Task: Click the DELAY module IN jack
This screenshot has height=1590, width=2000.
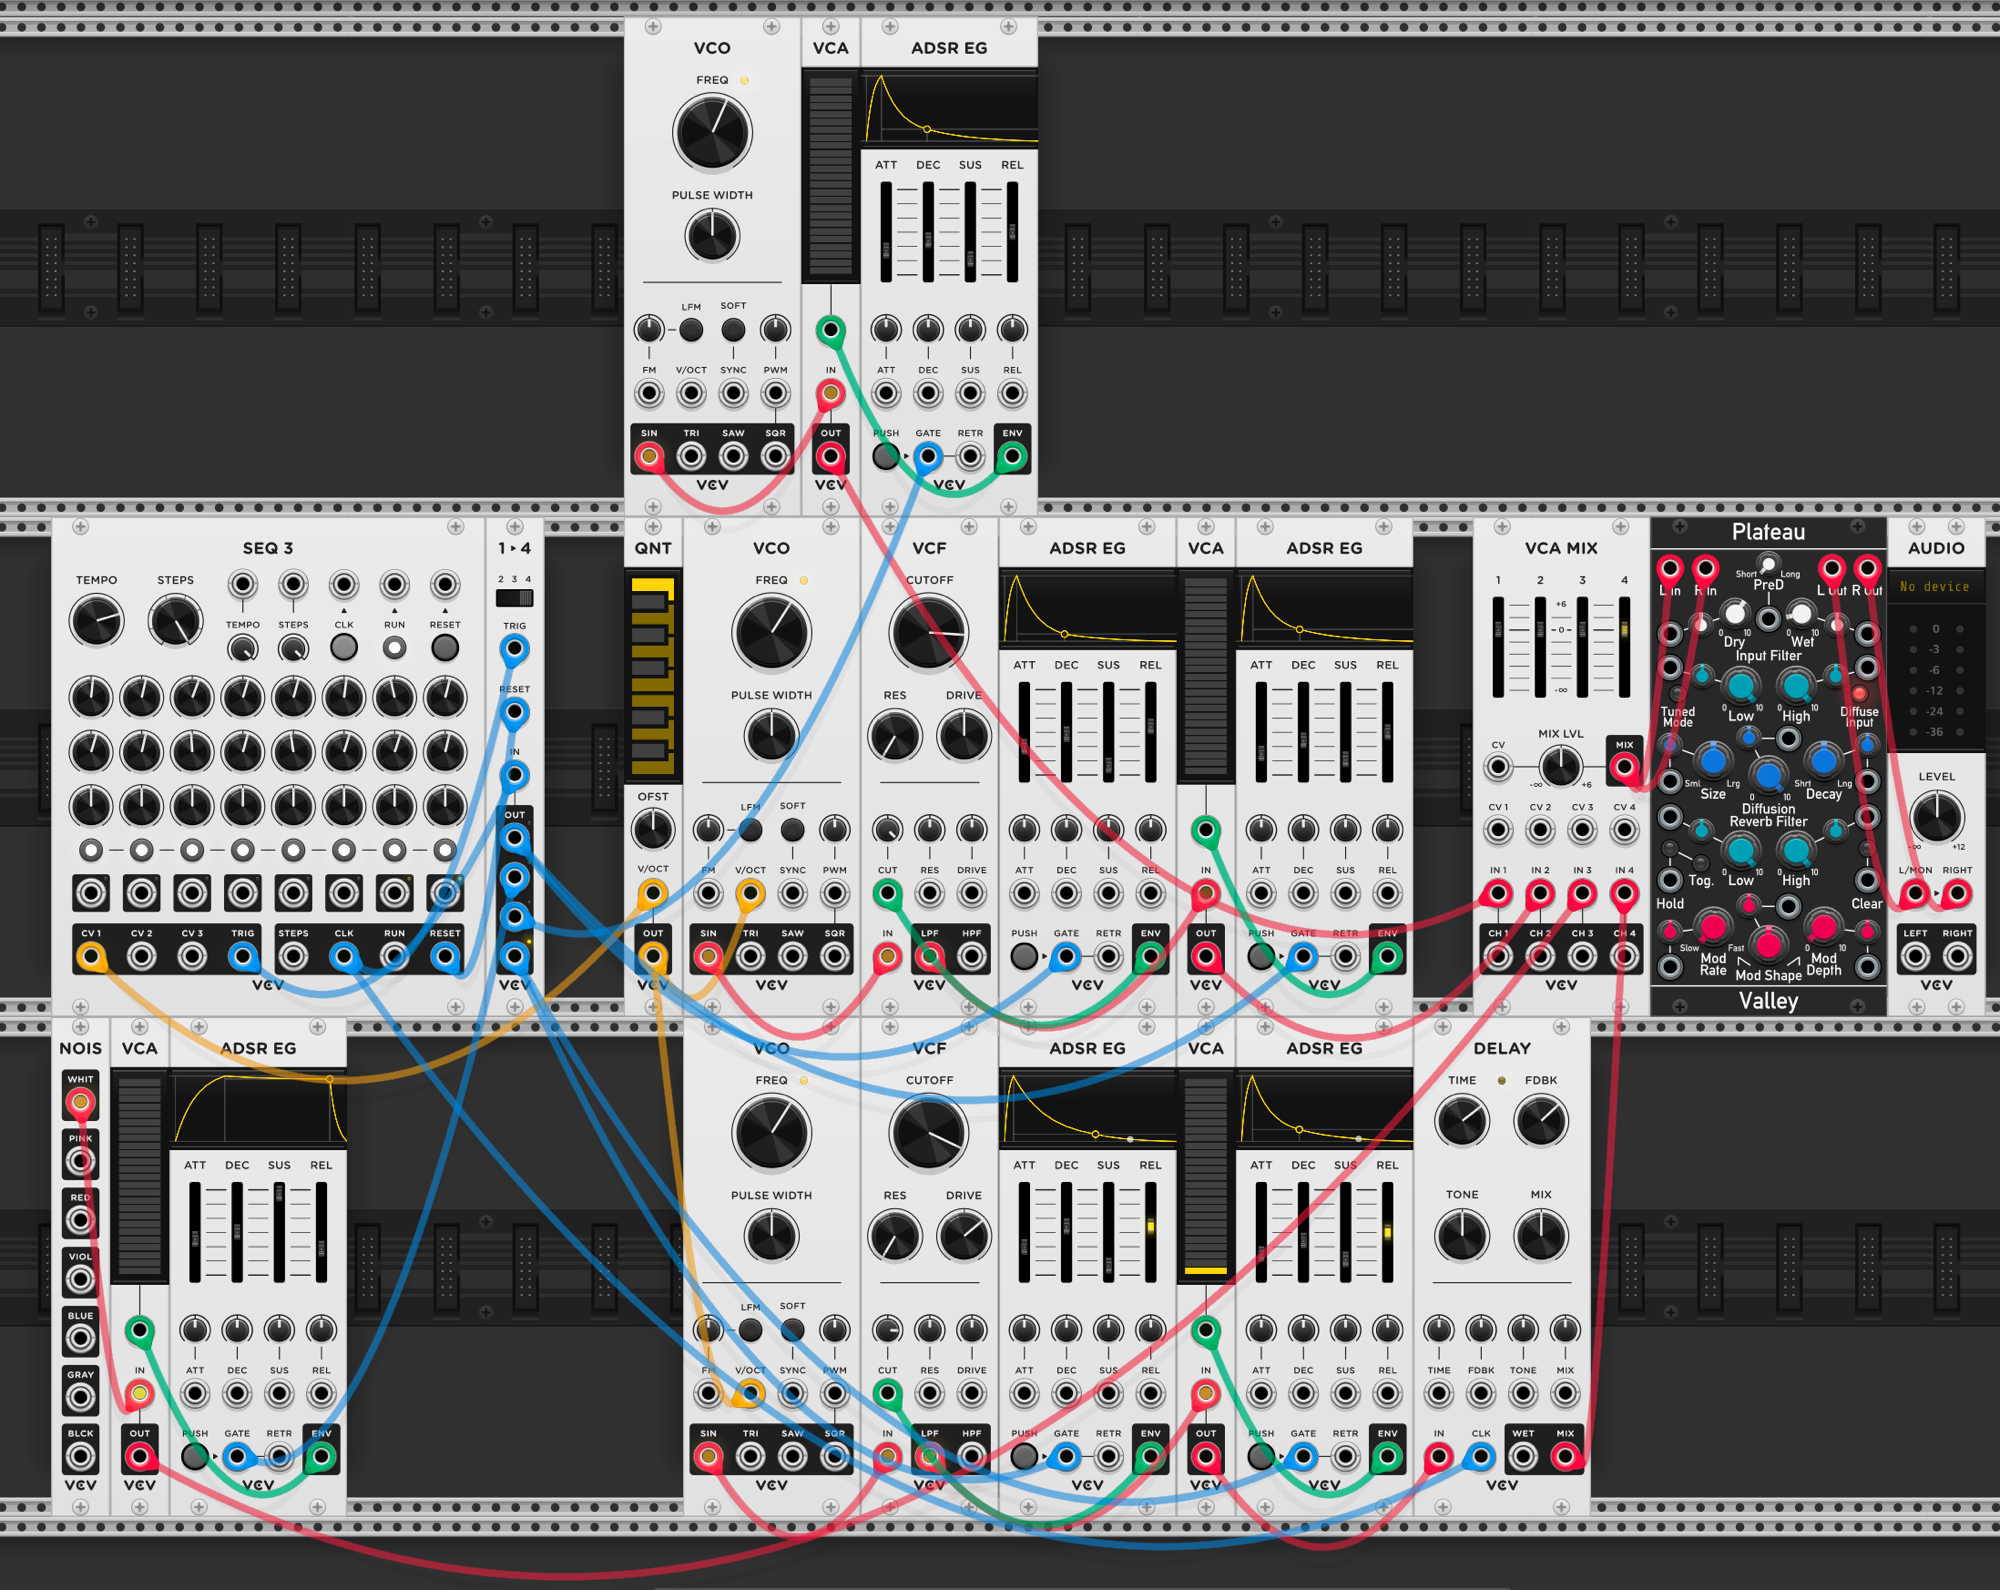Action: coord(1438,1456)
